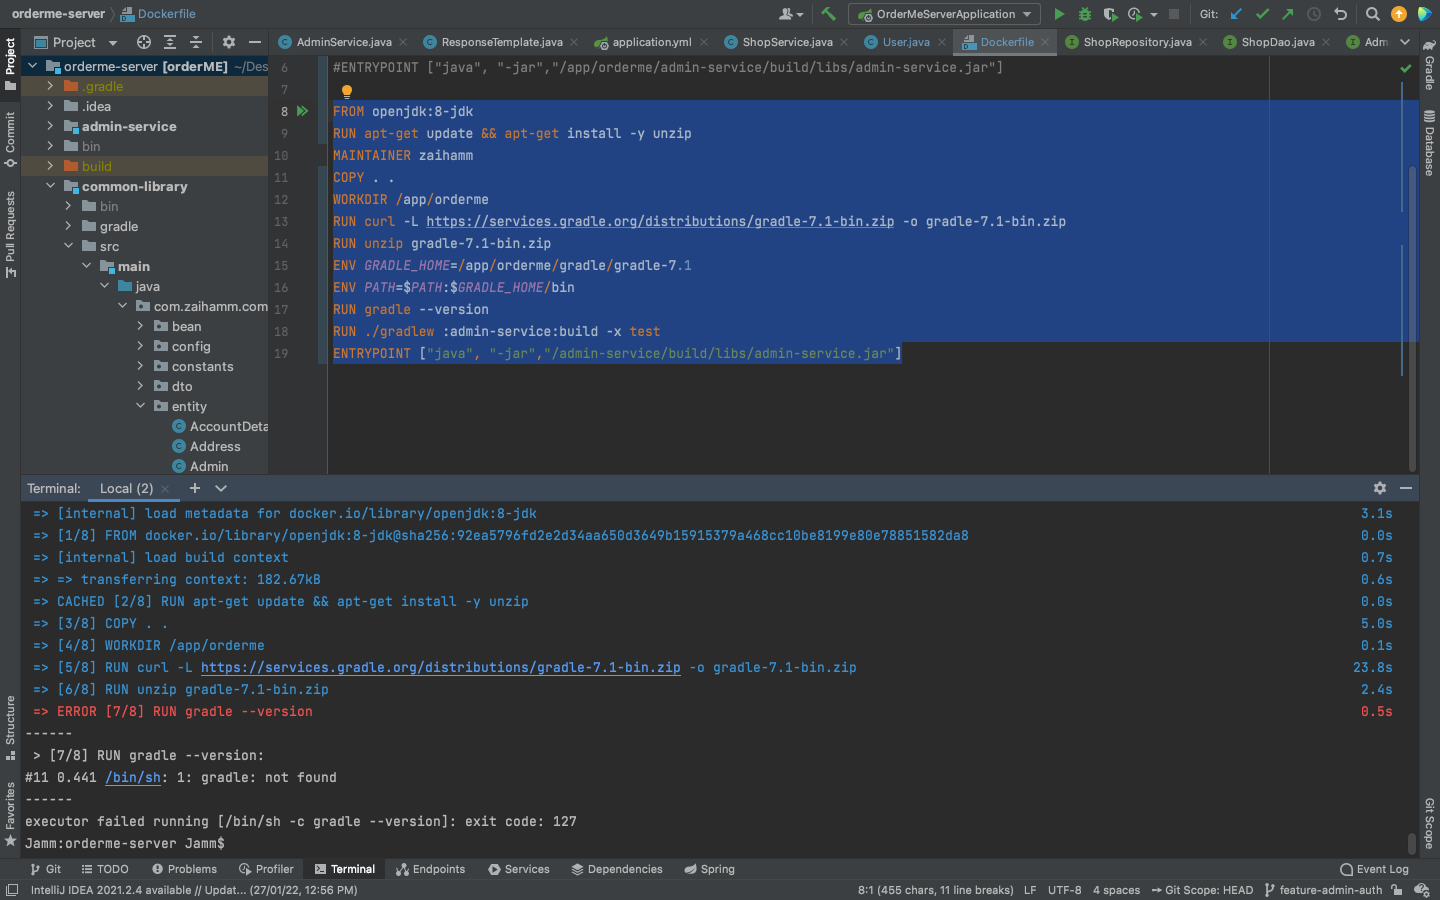Image resolution: width=1440 pixels, height=900 pixels.
Task: Switch to the AdminService.java tab
Action: (x=343, y=42)
